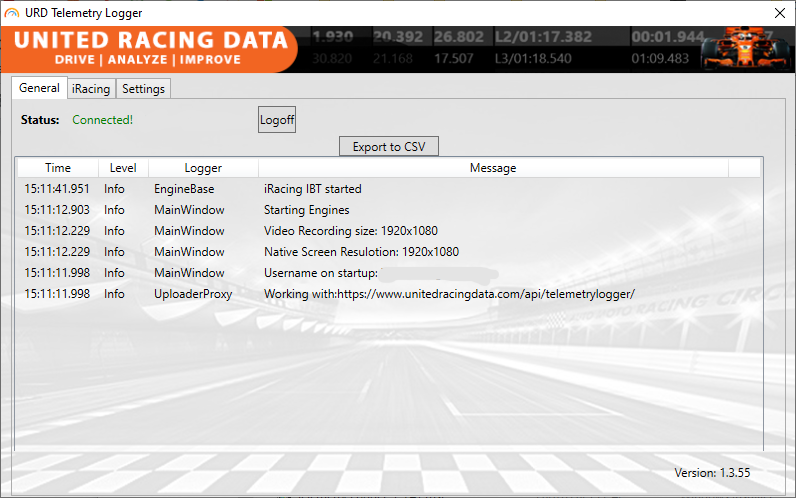Select the 'Working with:https://www.unitedracingdata.com' message
Screen dimensions: 796x498
pyautogui.click(x=449, y=294)
